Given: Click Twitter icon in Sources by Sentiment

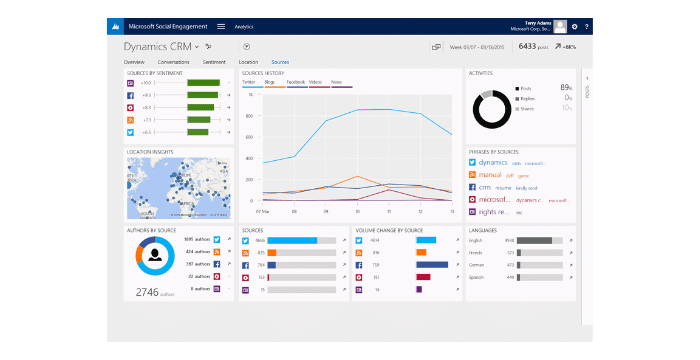Looking at the screenshot, I should click(130, 132).
